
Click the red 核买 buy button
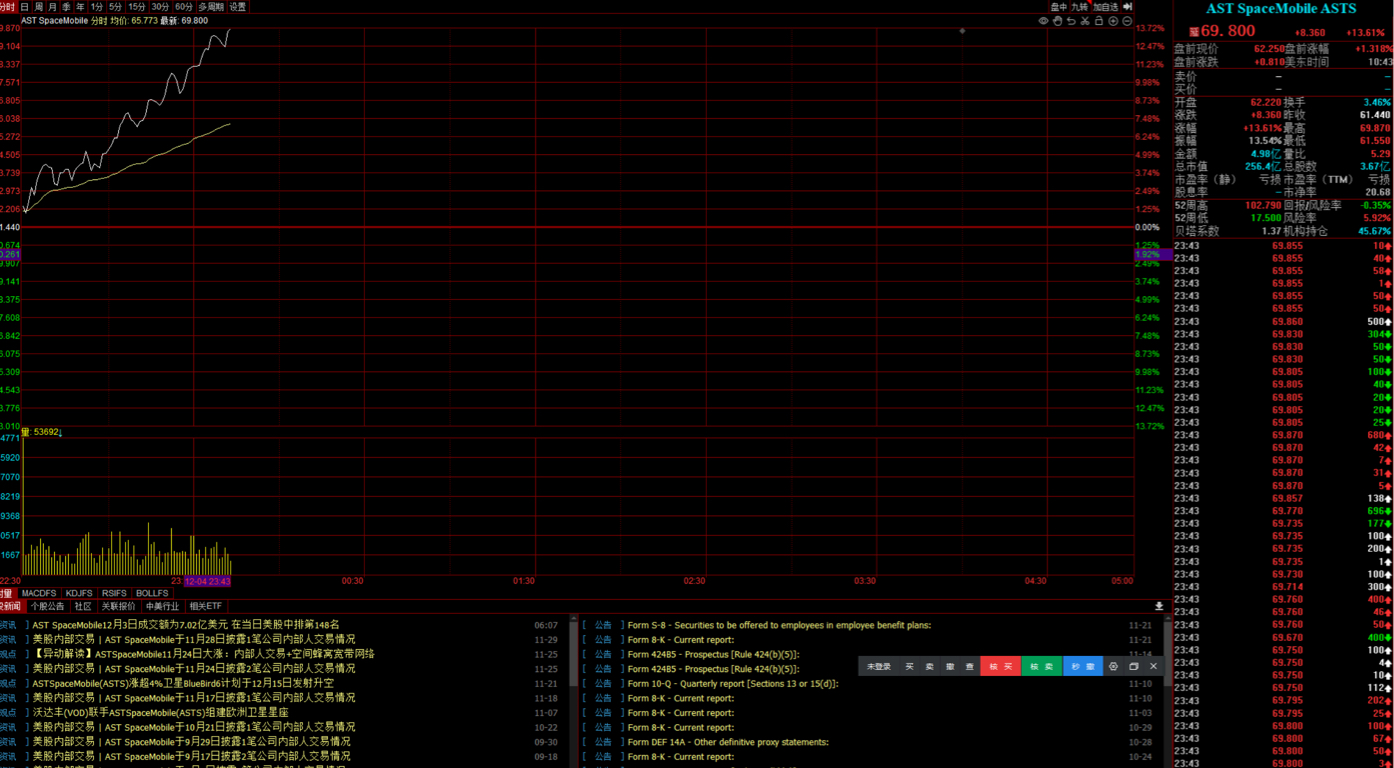[x=1000, y=666]
